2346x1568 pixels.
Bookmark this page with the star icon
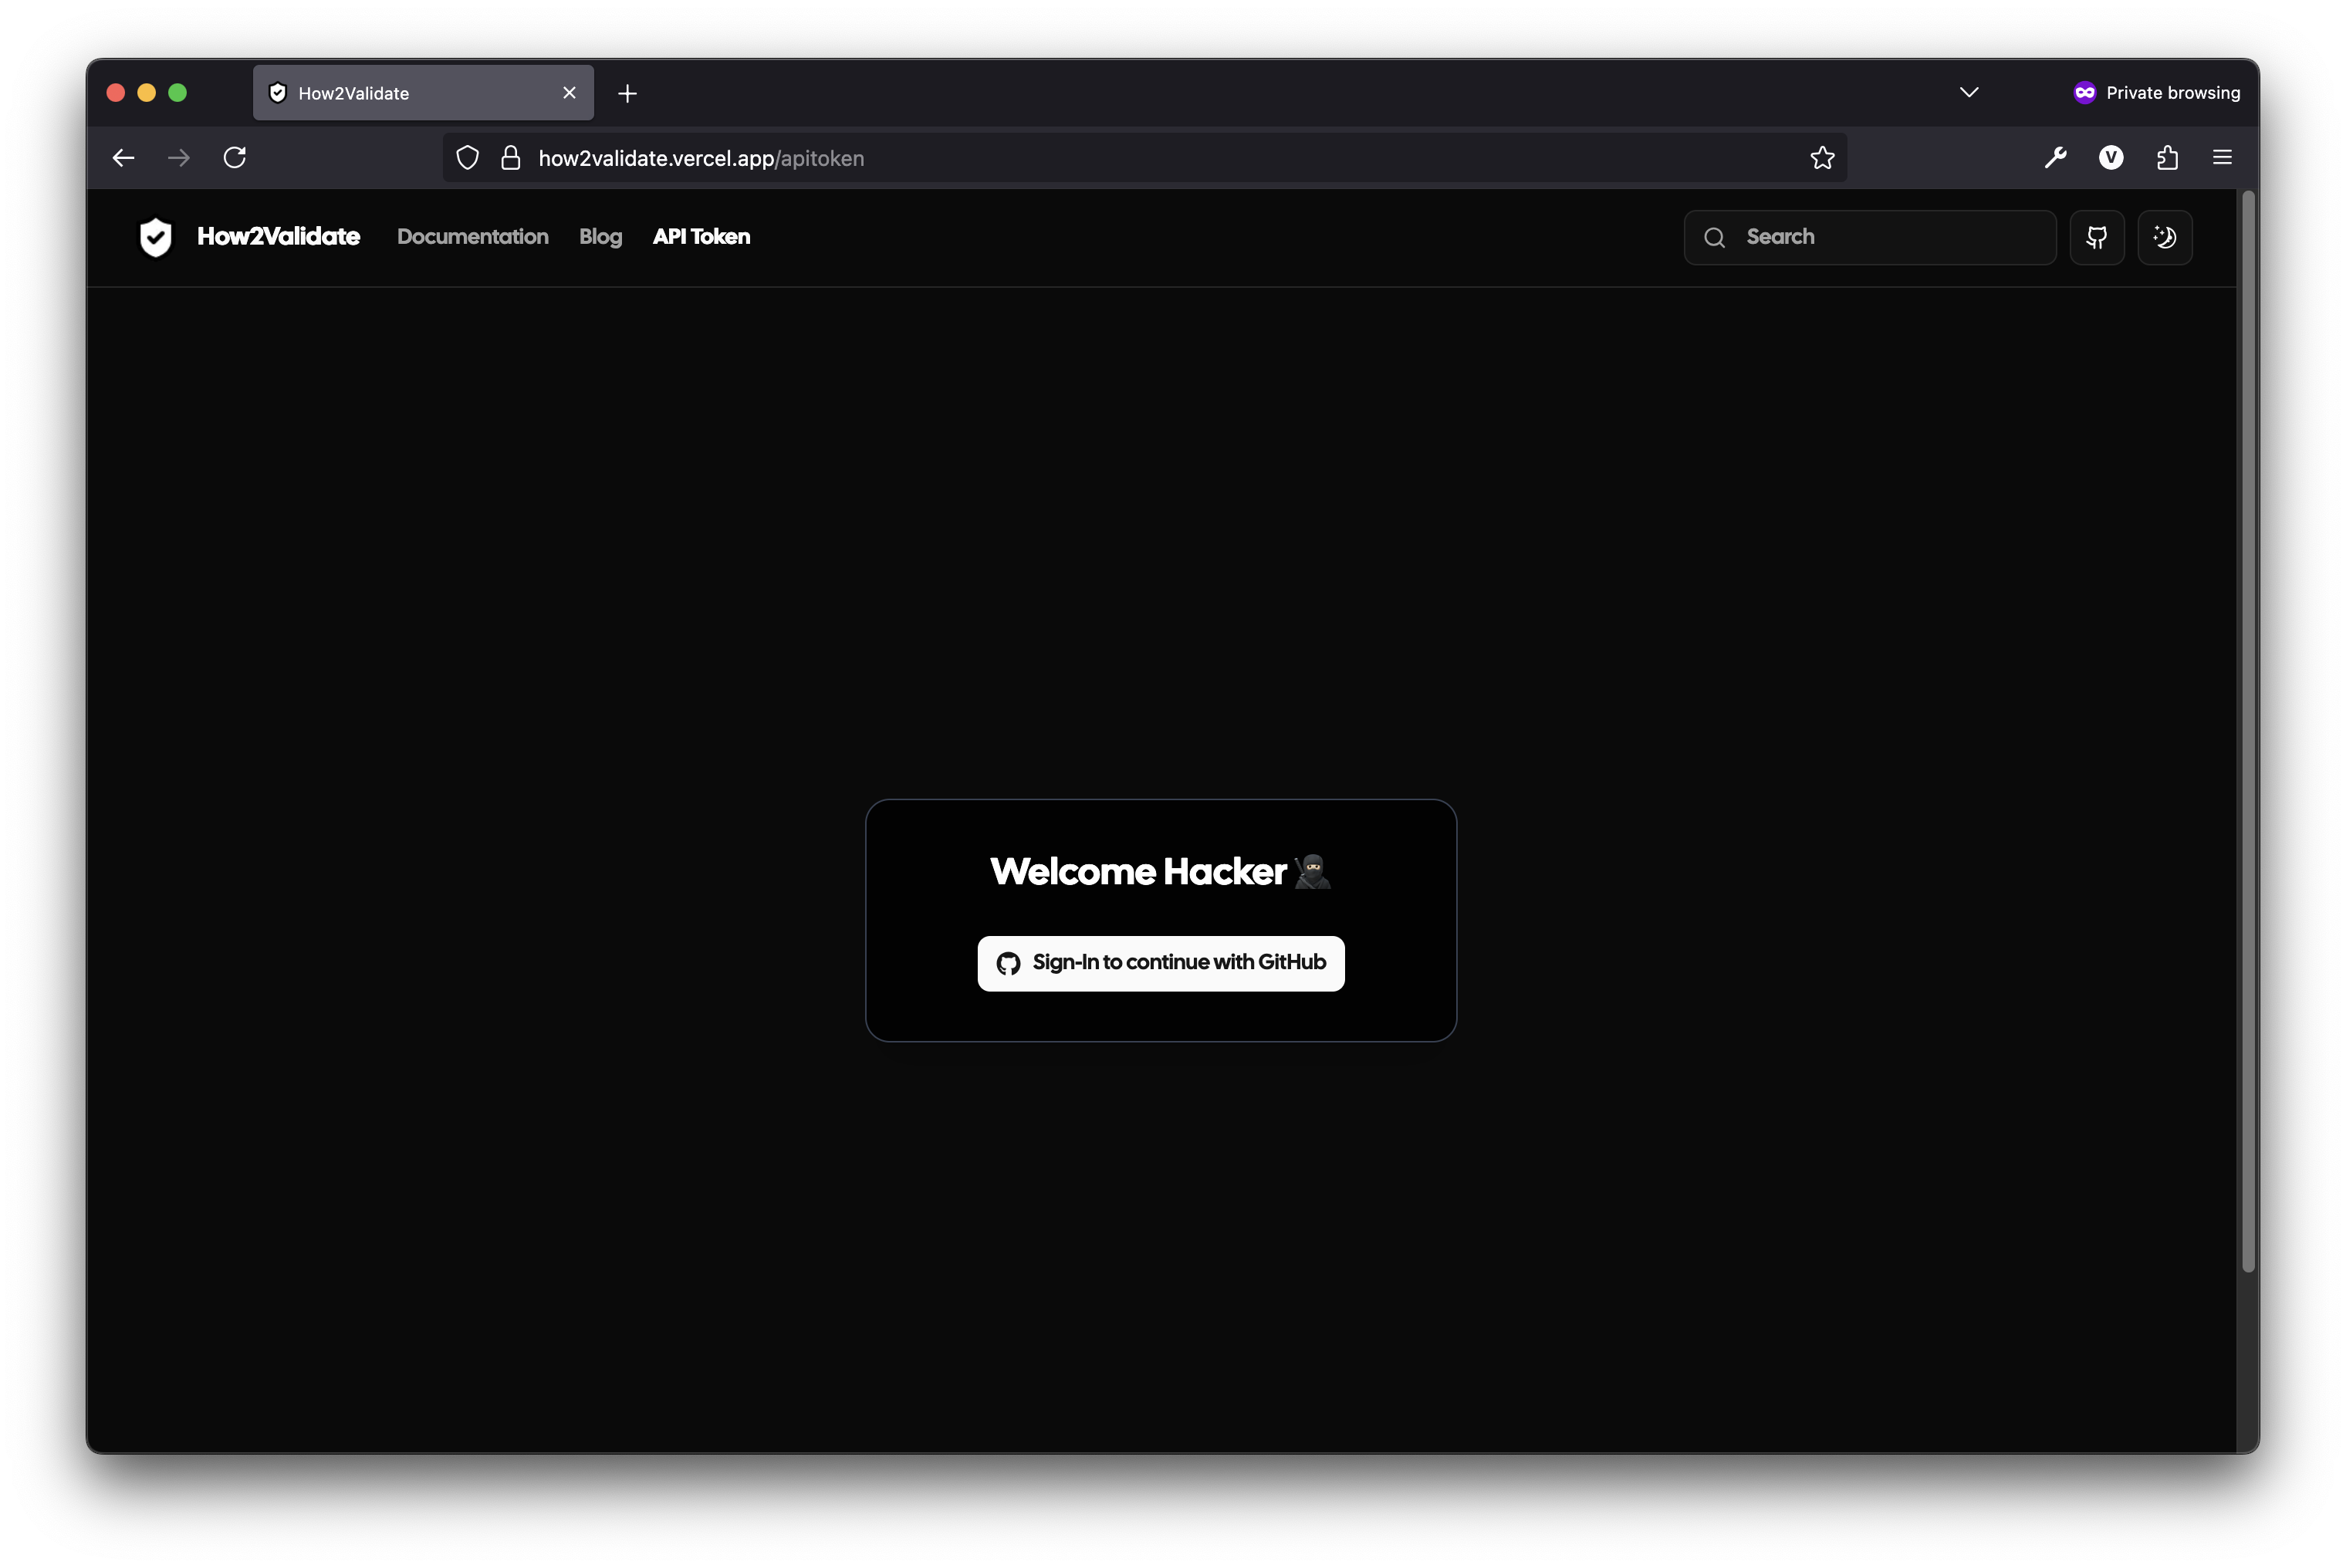tap(1821, 158)
